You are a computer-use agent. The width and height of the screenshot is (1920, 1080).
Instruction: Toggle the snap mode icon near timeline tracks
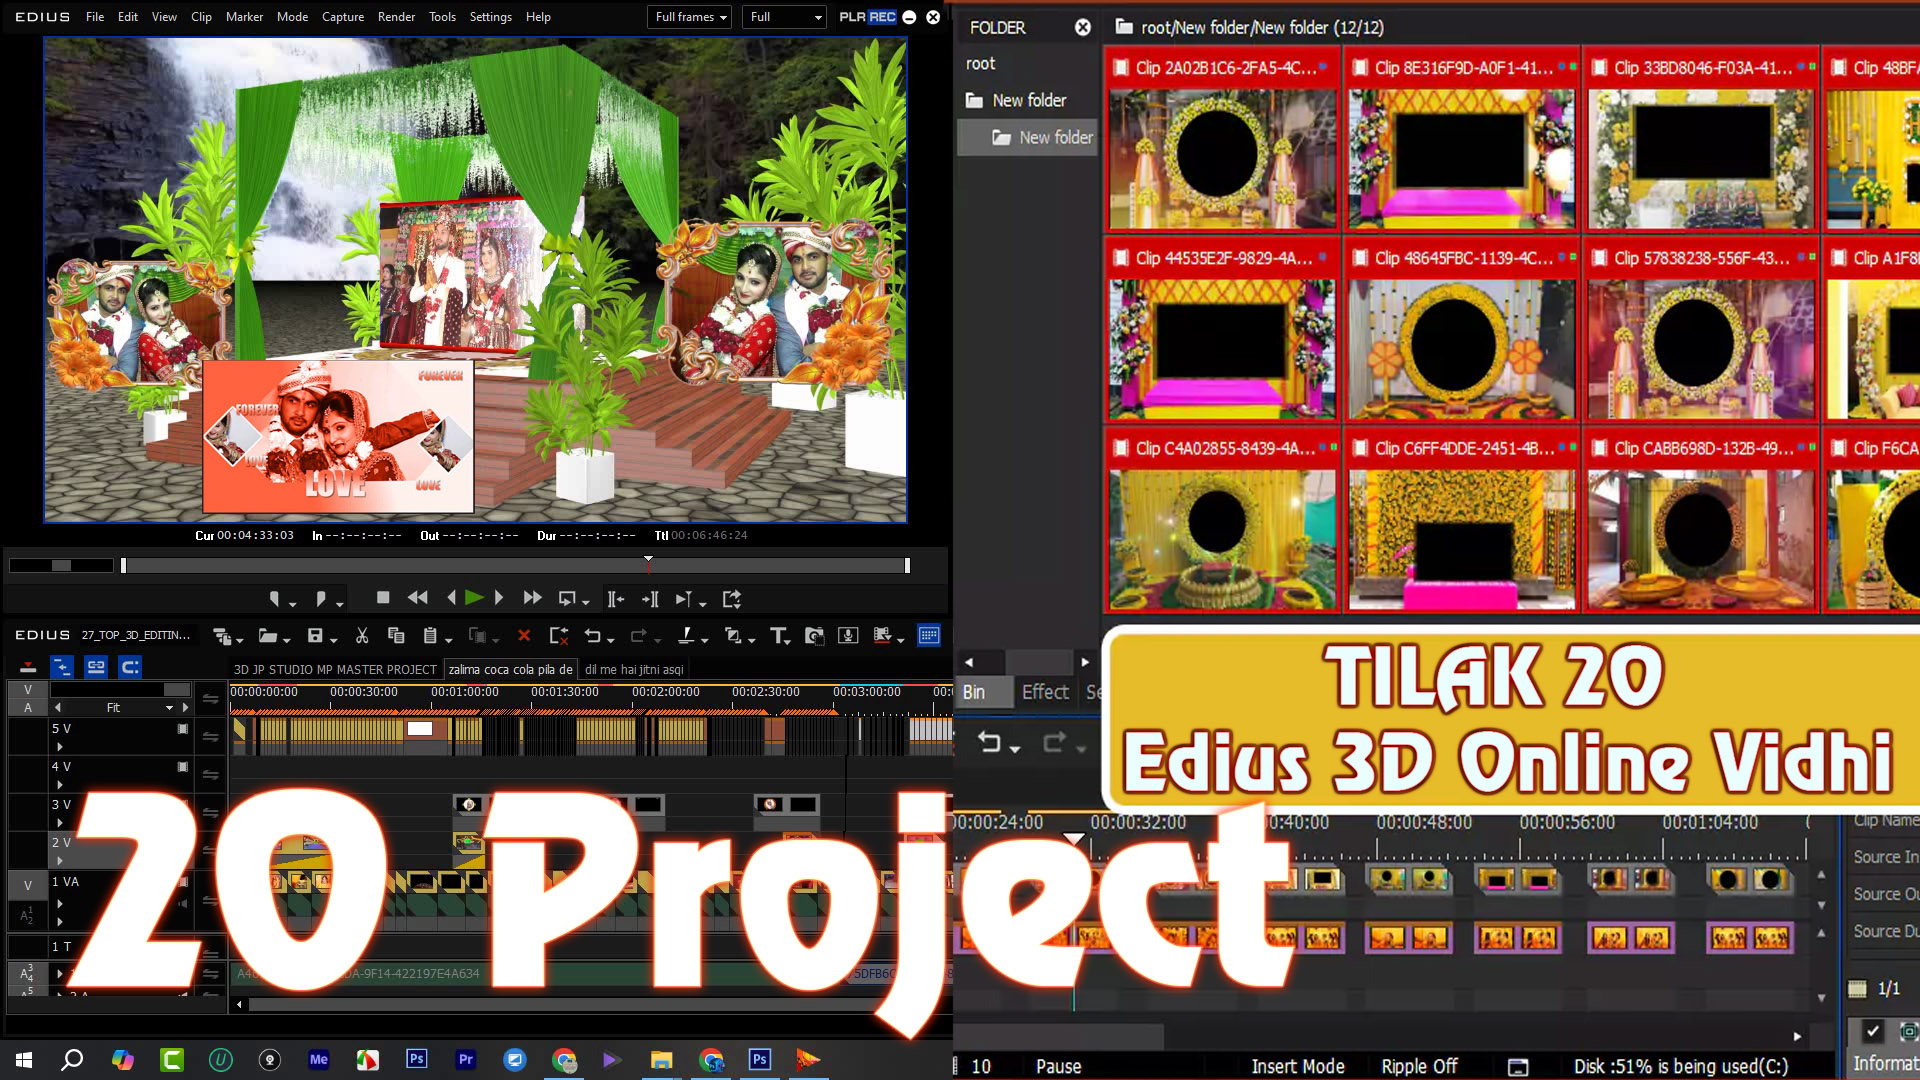click(130, 666)
